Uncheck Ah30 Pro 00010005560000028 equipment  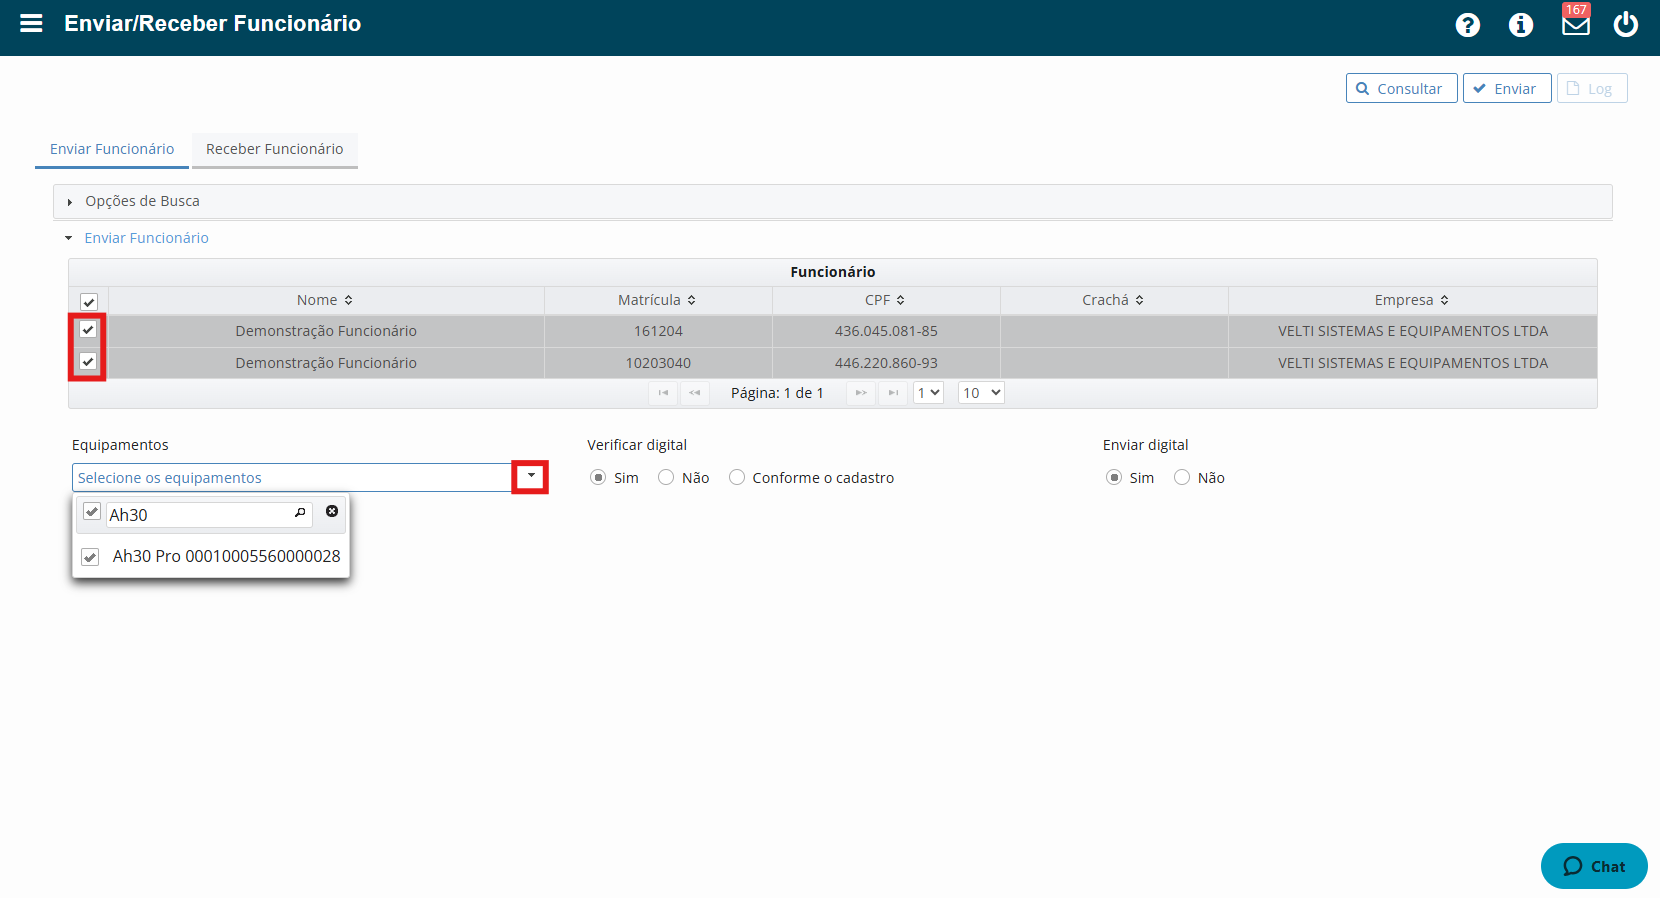coord(90,557)
